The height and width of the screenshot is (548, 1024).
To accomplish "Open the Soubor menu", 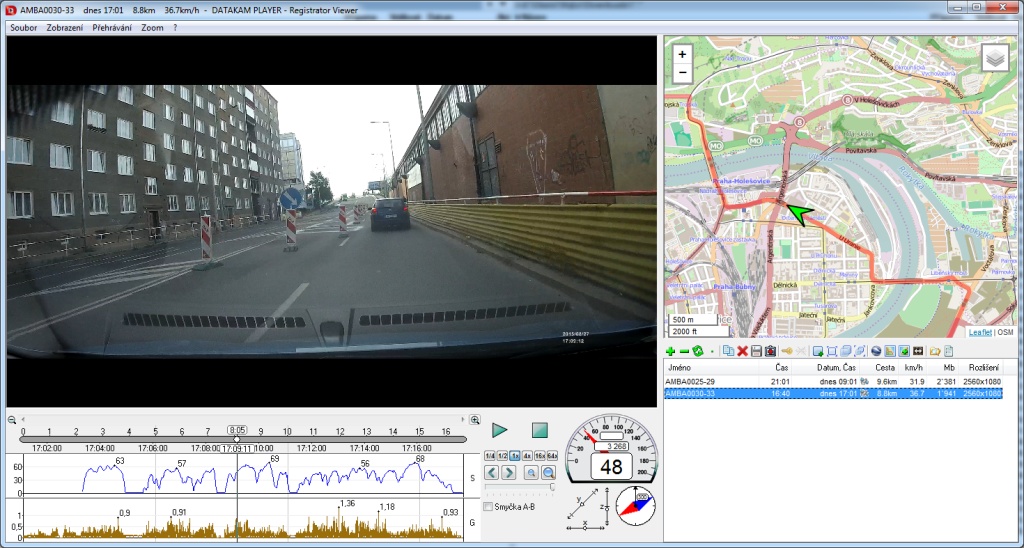I will tap(23, 28).
